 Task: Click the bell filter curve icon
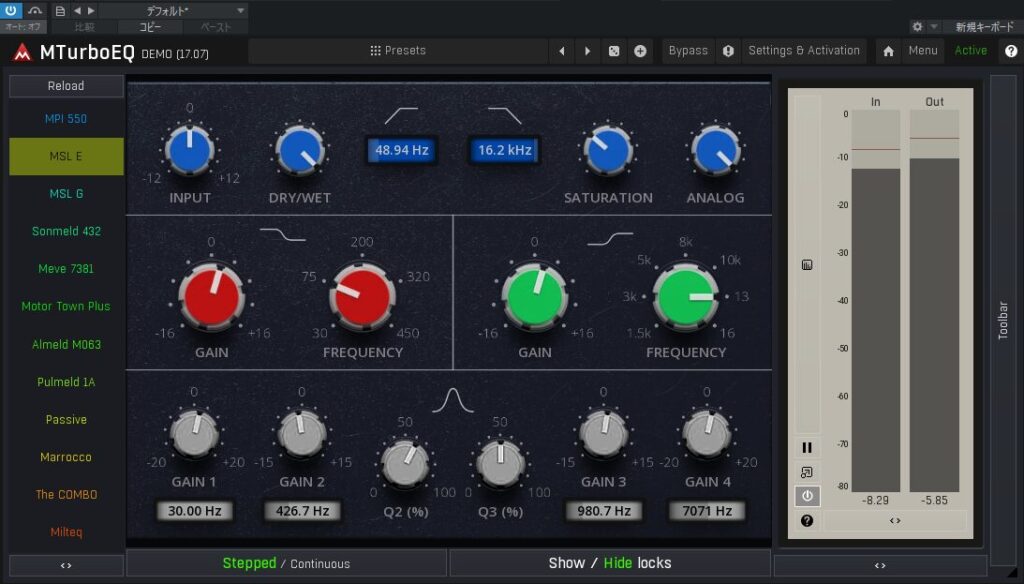click(452, 401)
